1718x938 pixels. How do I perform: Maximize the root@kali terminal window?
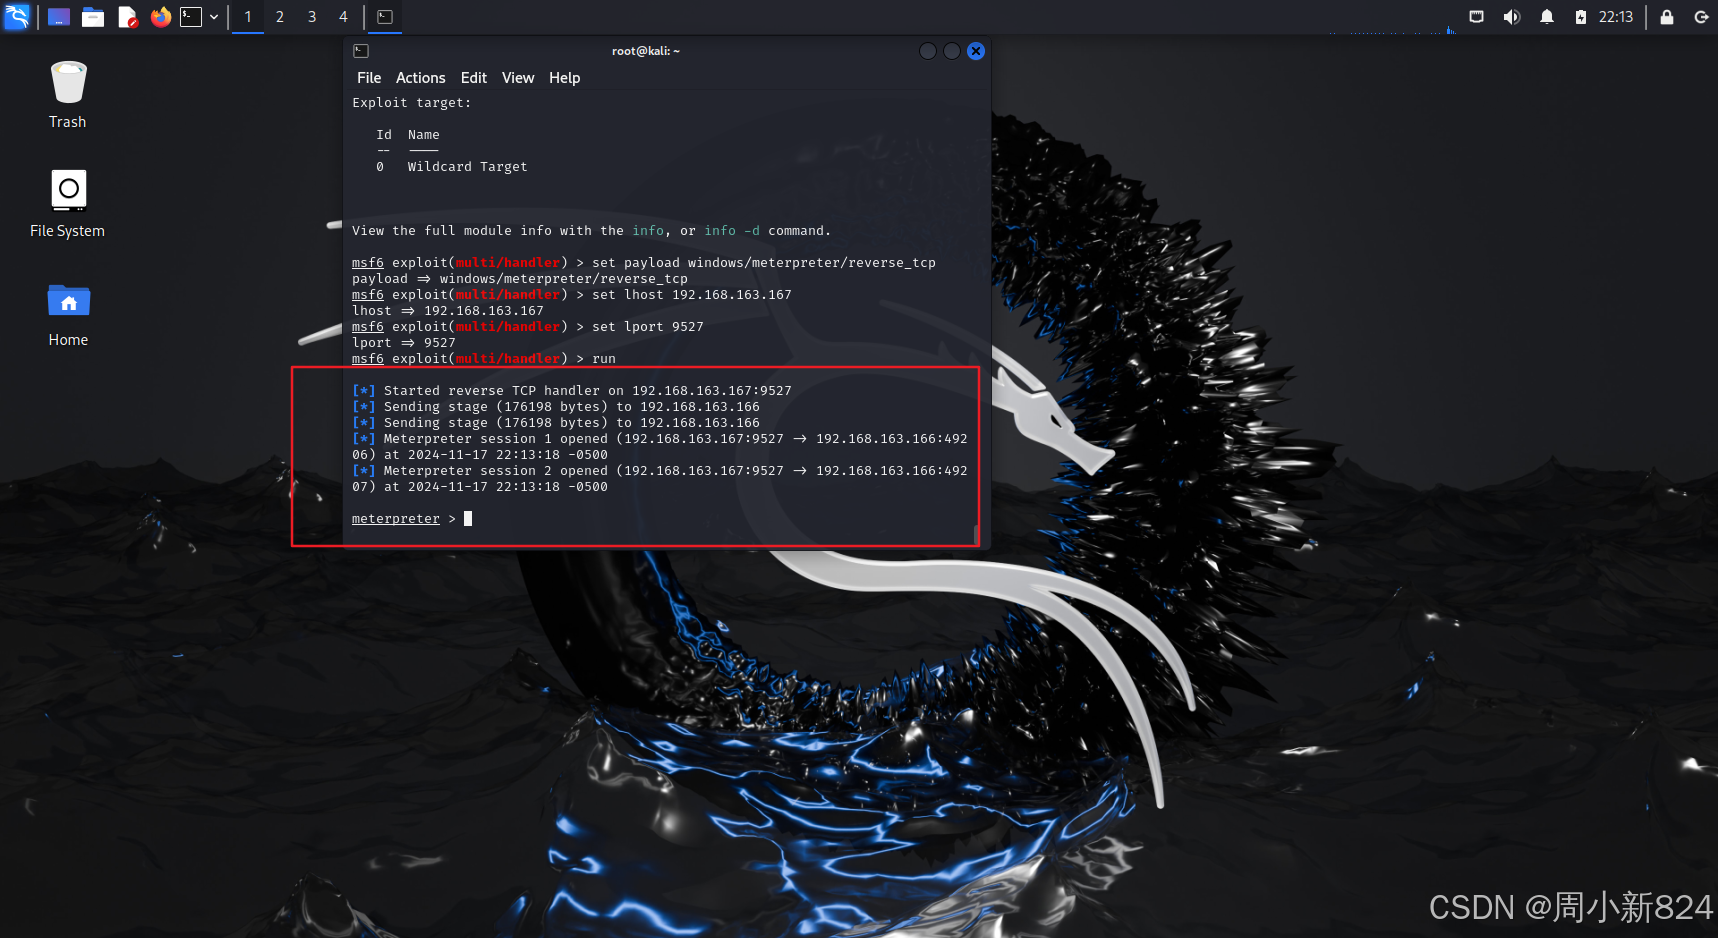click(x=952, y=51)
